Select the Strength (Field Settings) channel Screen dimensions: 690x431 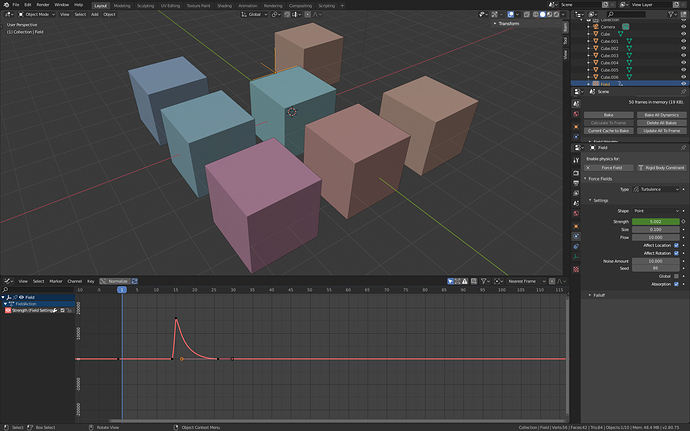coord(33,310)
